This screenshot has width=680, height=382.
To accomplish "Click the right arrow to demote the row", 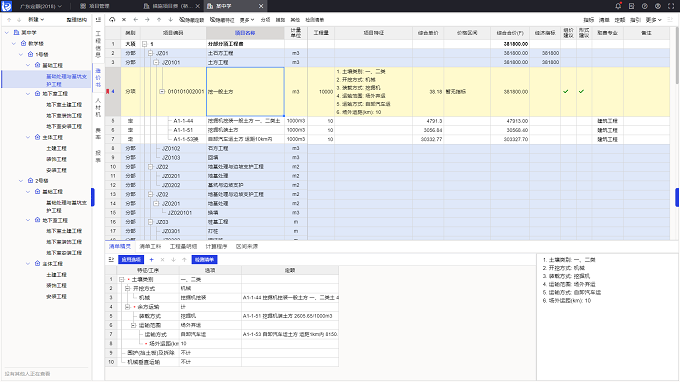I will point(147,20).
